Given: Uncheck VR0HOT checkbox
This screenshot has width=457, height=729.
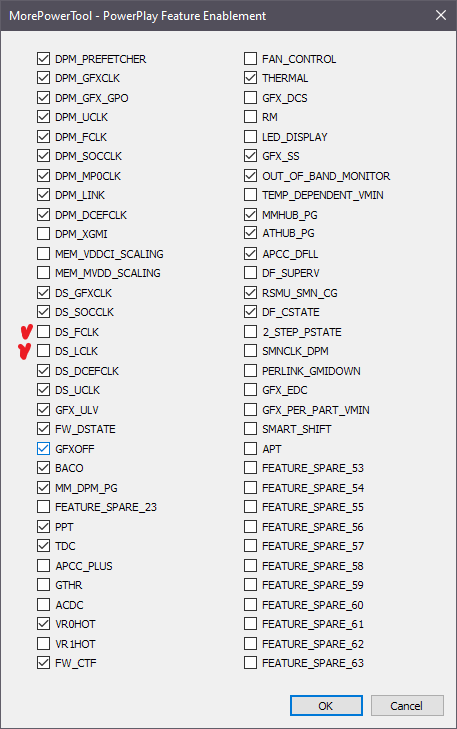Looking at the screenshot, I should (43, 624).
